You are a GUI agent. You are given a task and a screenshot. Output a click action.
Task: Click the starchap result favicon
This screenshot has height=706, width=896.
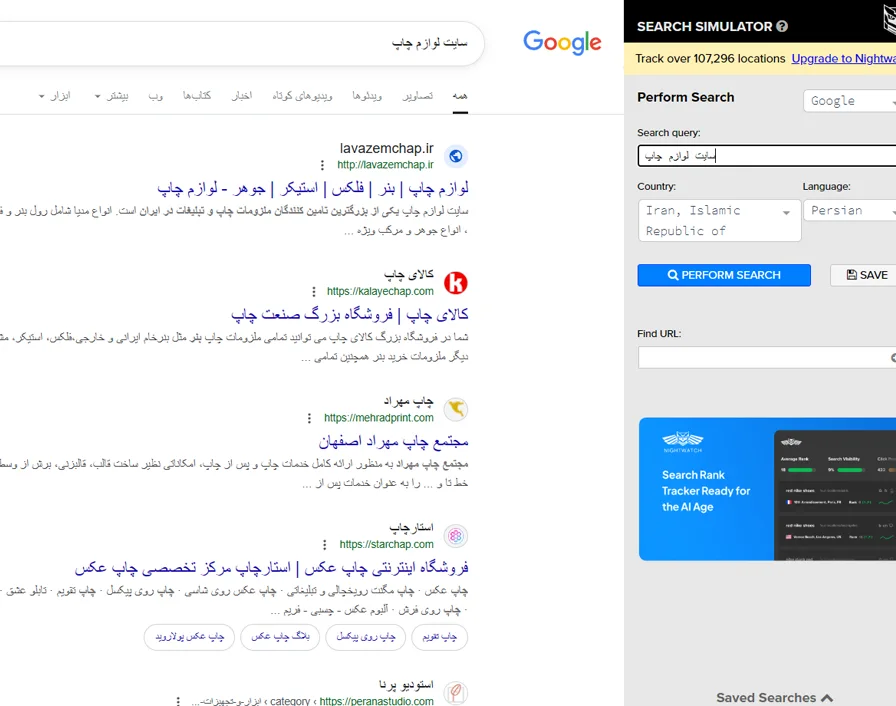(455, 536)
